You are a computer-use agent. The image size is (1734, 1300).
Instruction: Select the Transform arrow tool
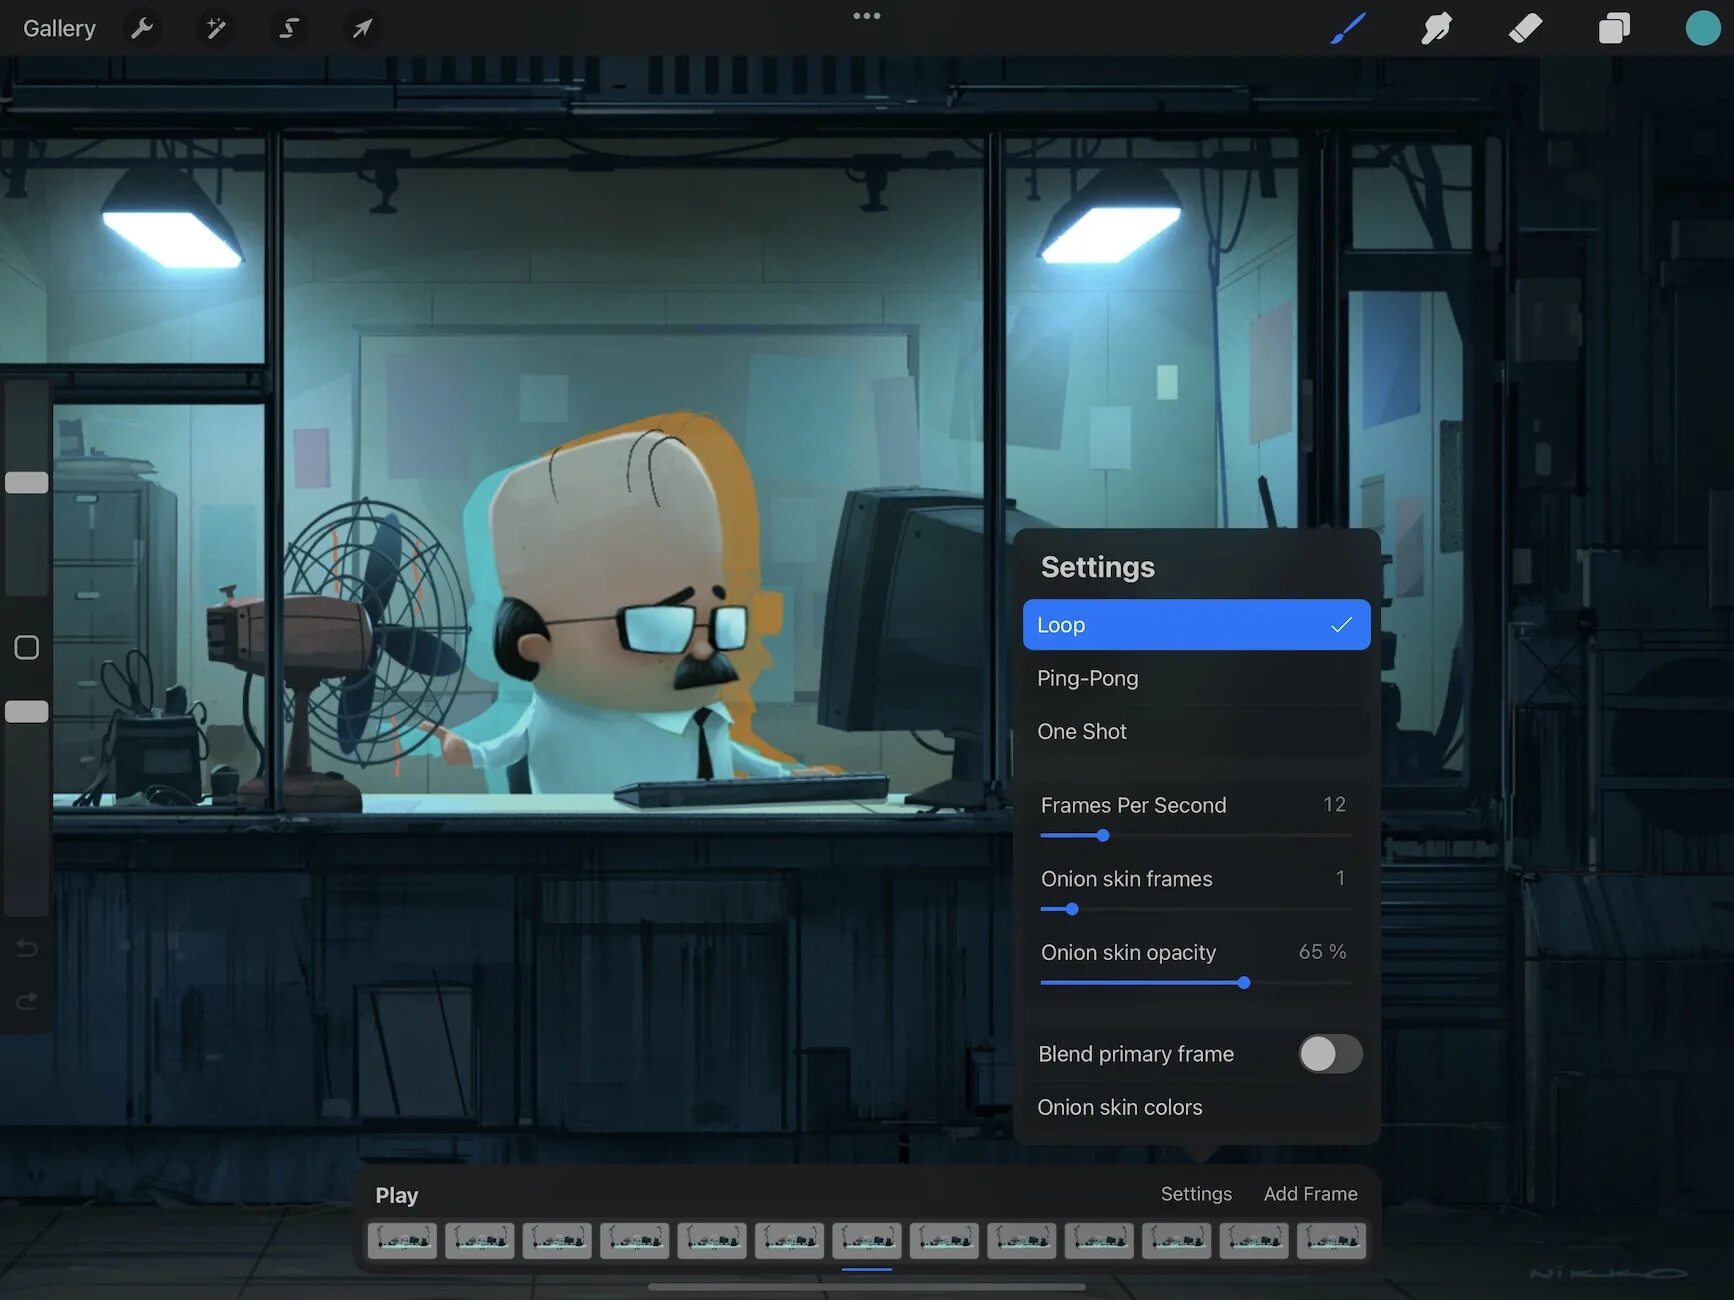[362, 28]
